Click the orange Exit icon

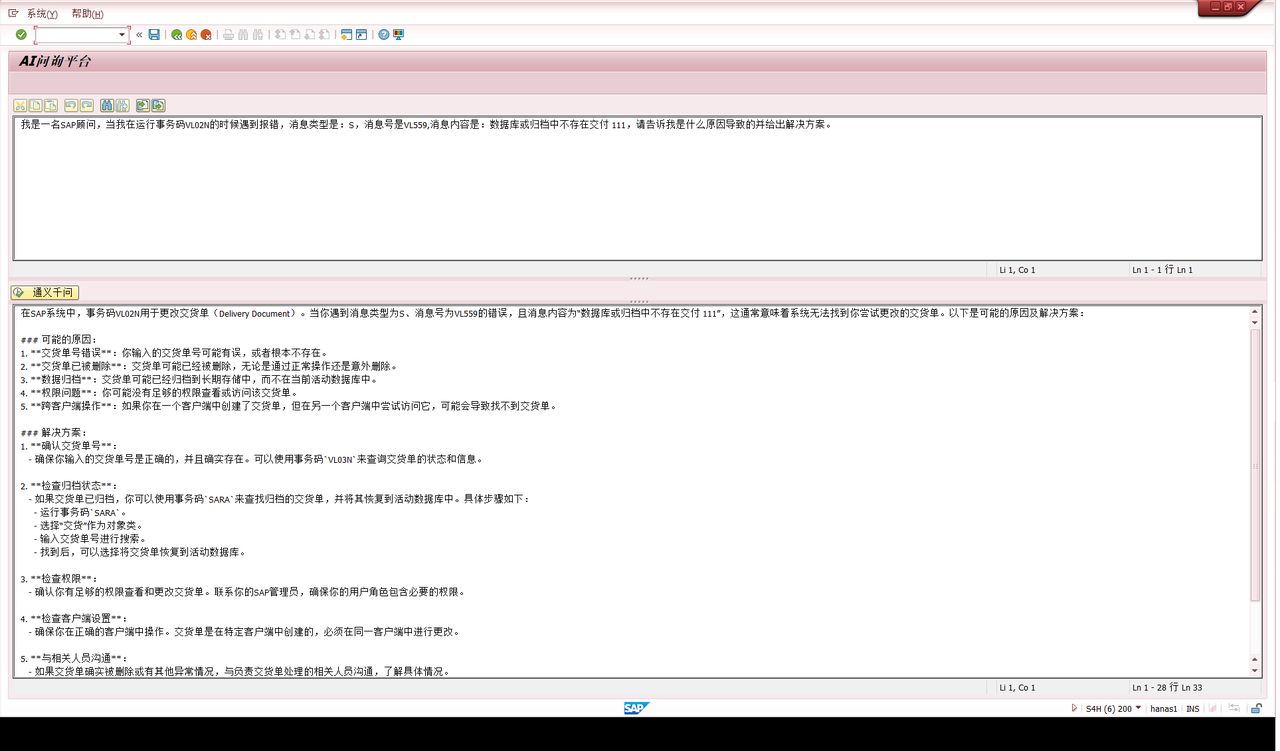click(x=191, y=34)
